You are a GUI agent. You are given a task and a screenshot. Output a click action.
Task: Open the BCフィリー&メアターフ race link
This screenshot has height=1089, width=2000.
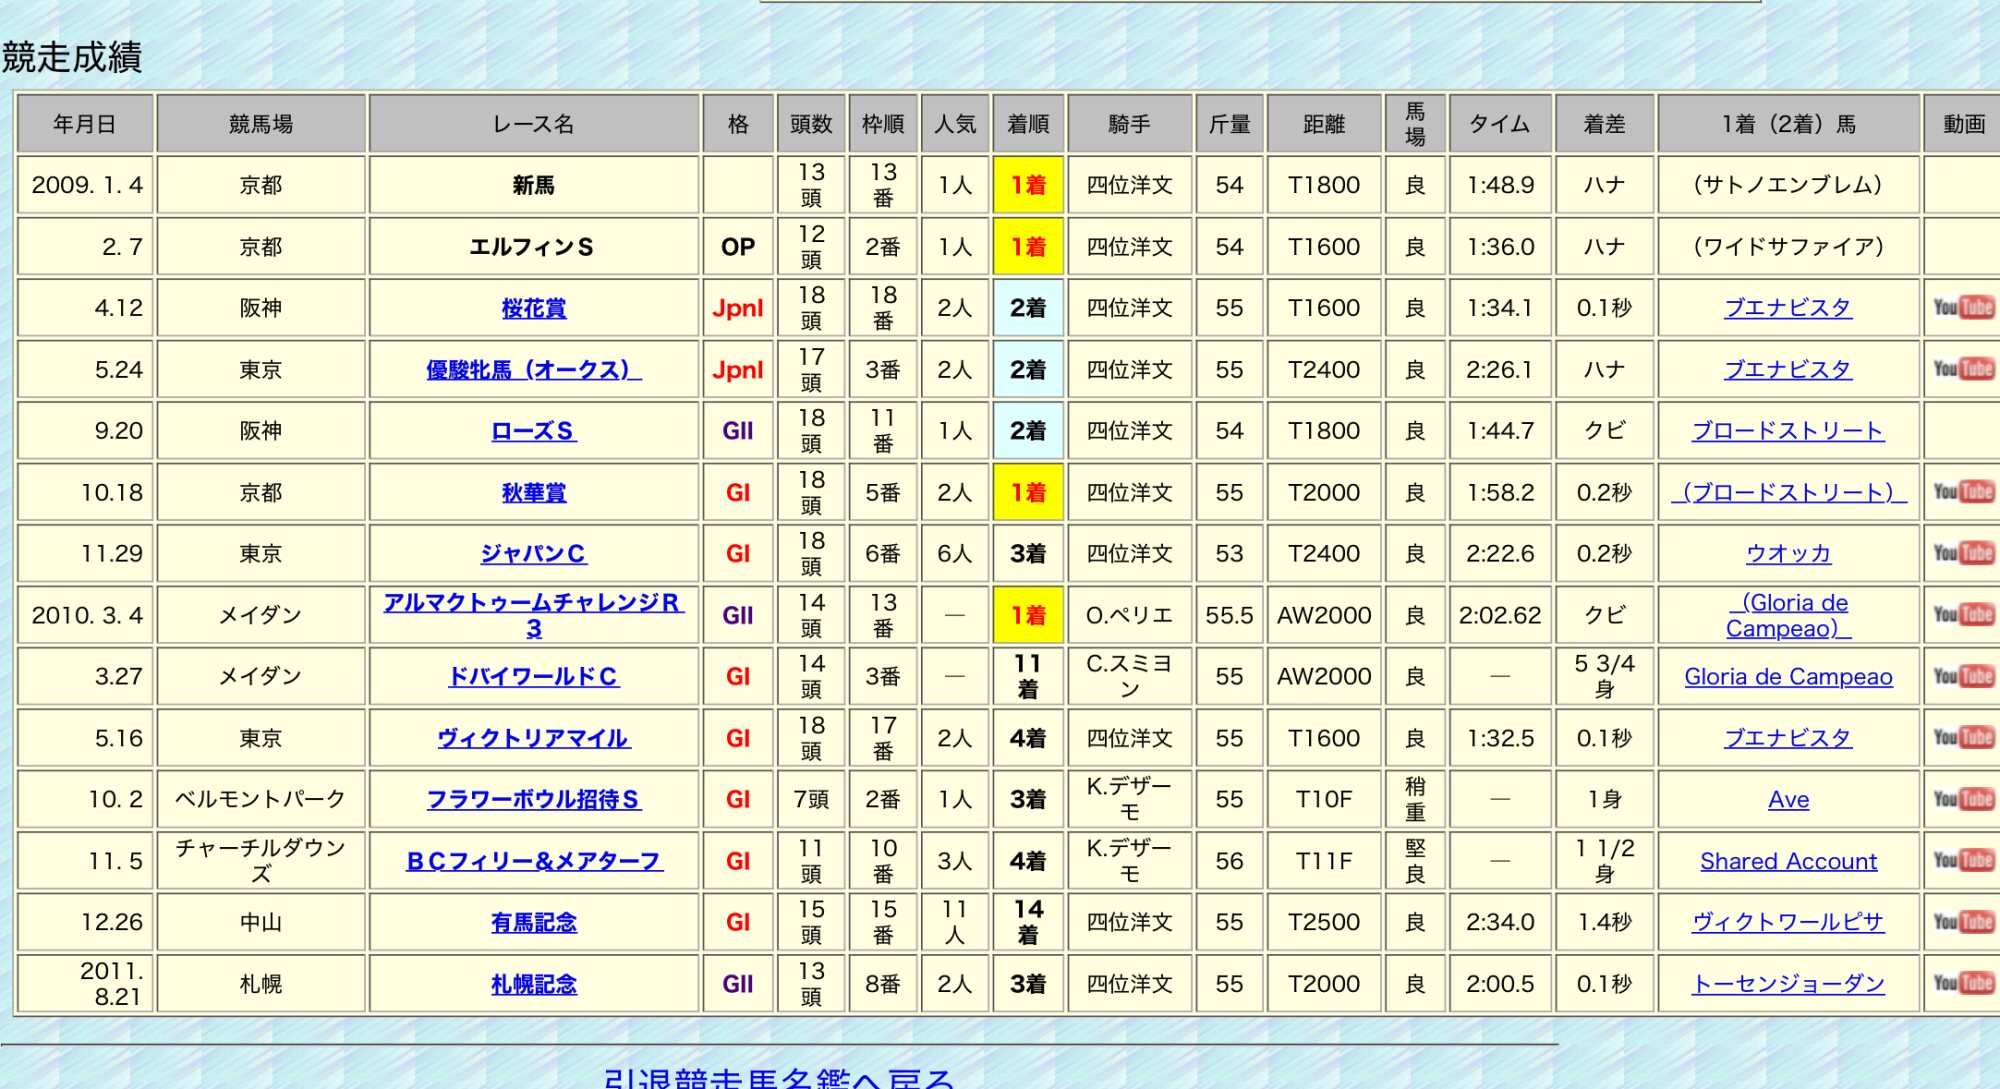pyautogui.click(x=533, y=861)
